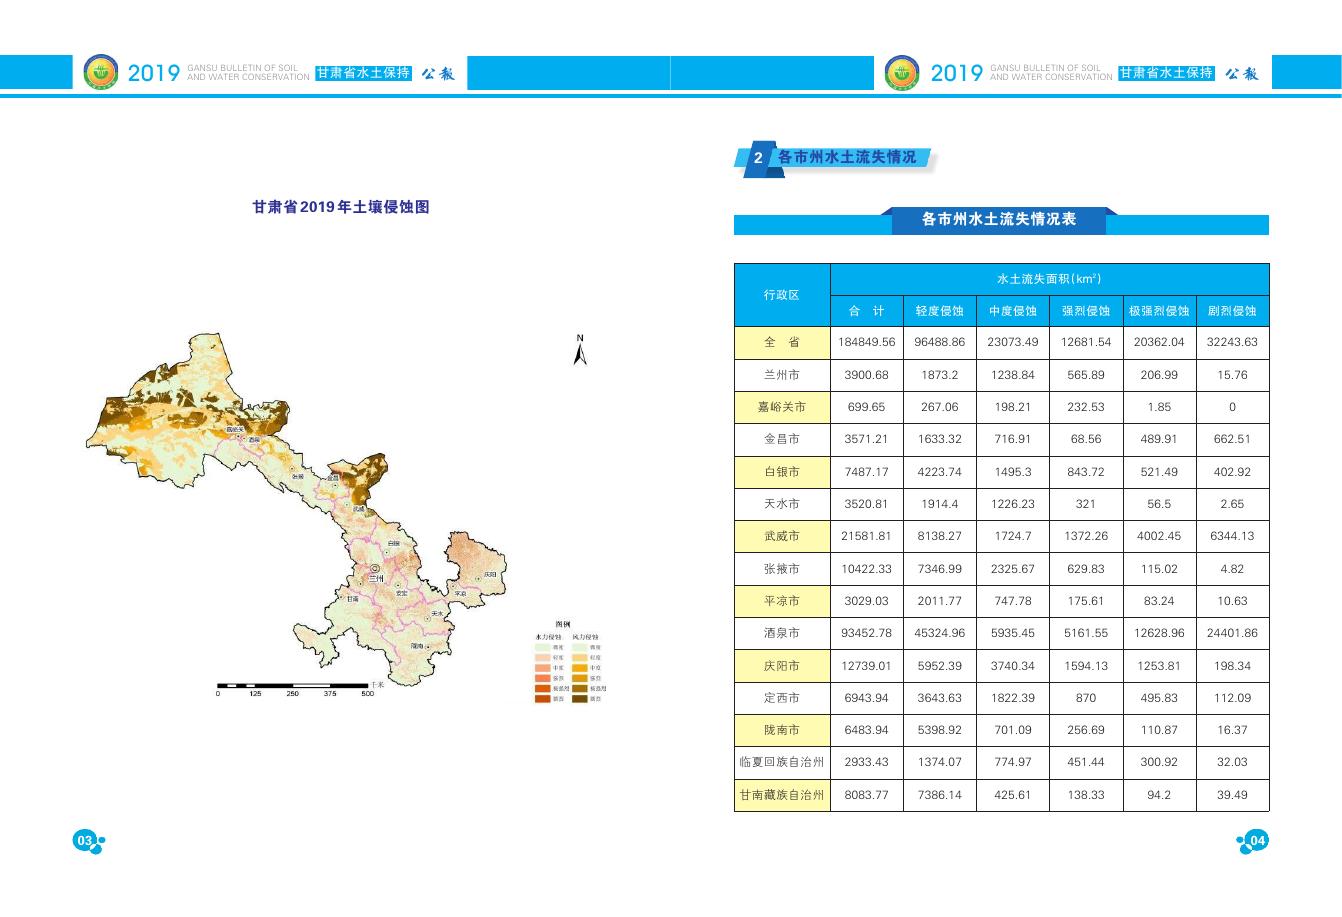Pick the 中度 swatch under 风力侵蚀
Screen dimensions: 1342x917
coord(579,668)
